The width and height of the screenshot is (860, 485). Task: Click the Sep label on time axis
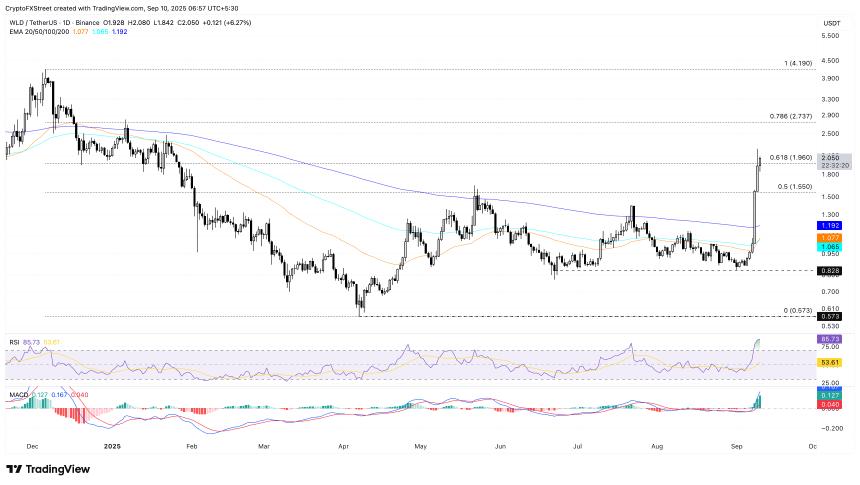[x=737, y=447]
